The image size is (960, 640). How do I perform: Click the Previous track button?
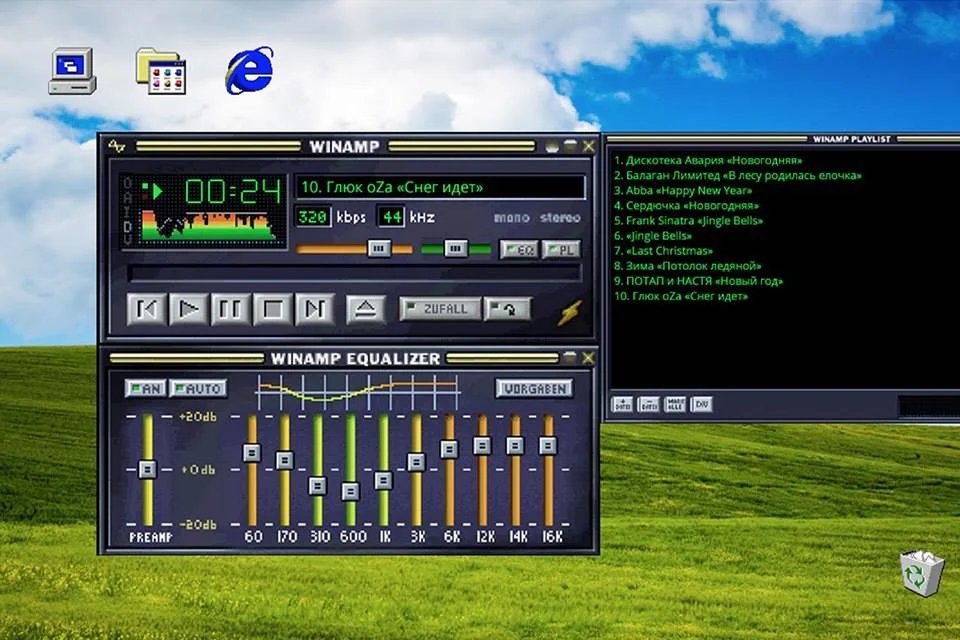(x=146, y=309)
